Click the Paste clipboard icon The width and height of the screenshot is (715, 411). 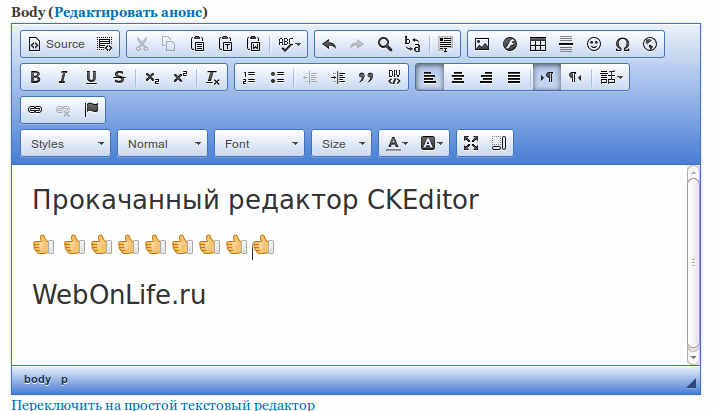click(x=197, y=44)
